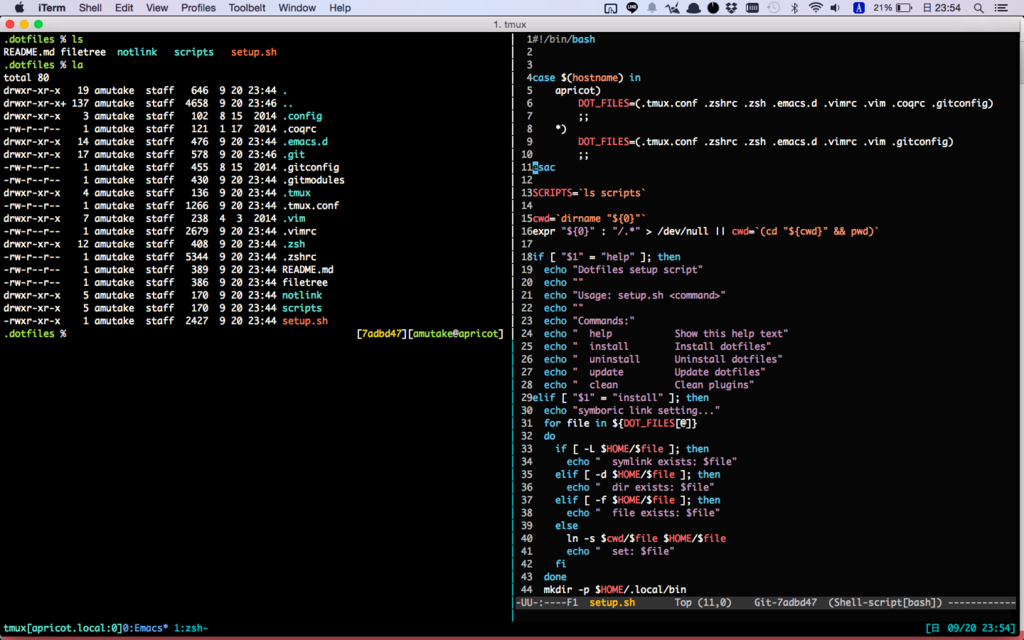
Task: Click the notification bell icon in menu bar
Action: tap(652, 8)
